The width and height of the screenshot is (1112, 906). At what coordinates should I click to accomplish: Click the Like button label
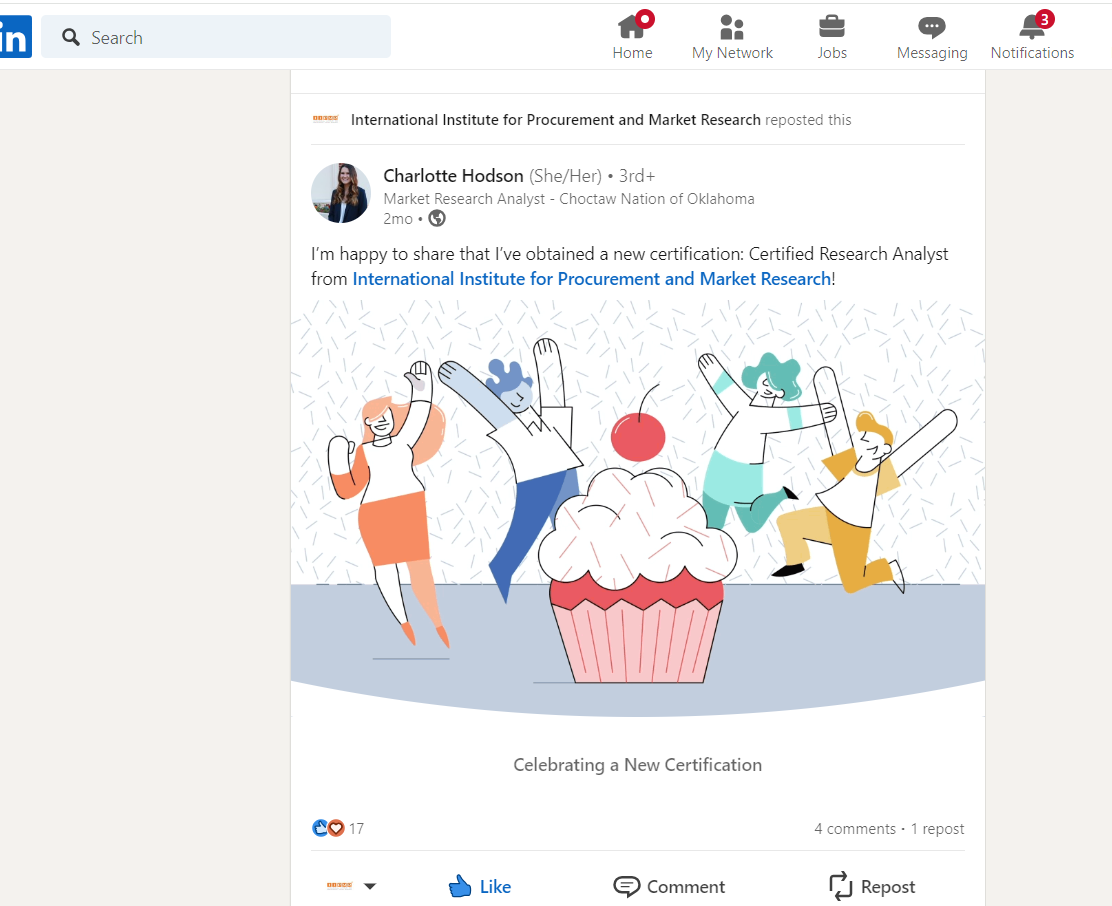point(495,887)
